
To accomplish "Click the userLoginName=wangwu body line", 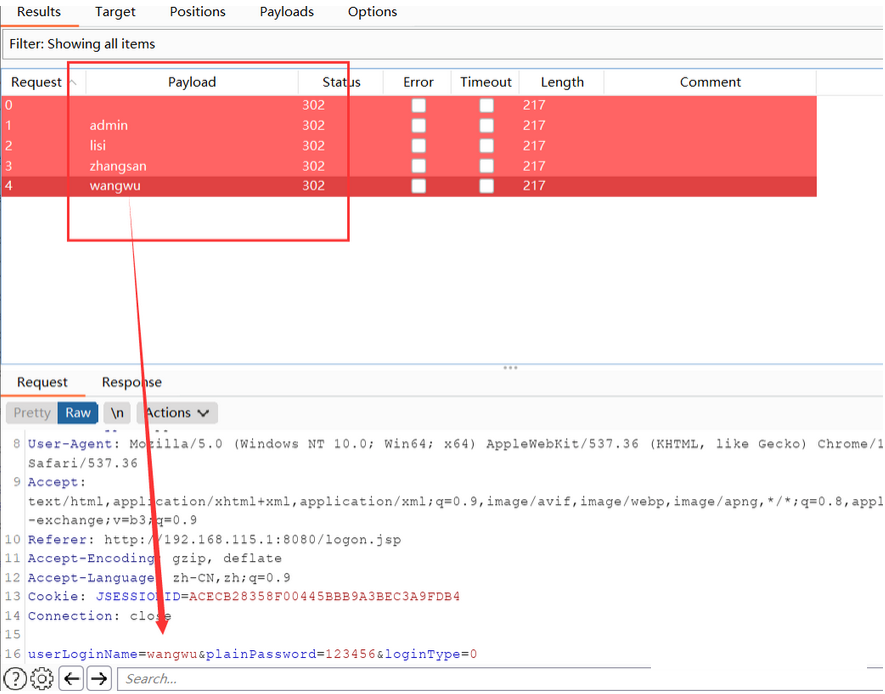I will tap(252, 655).
